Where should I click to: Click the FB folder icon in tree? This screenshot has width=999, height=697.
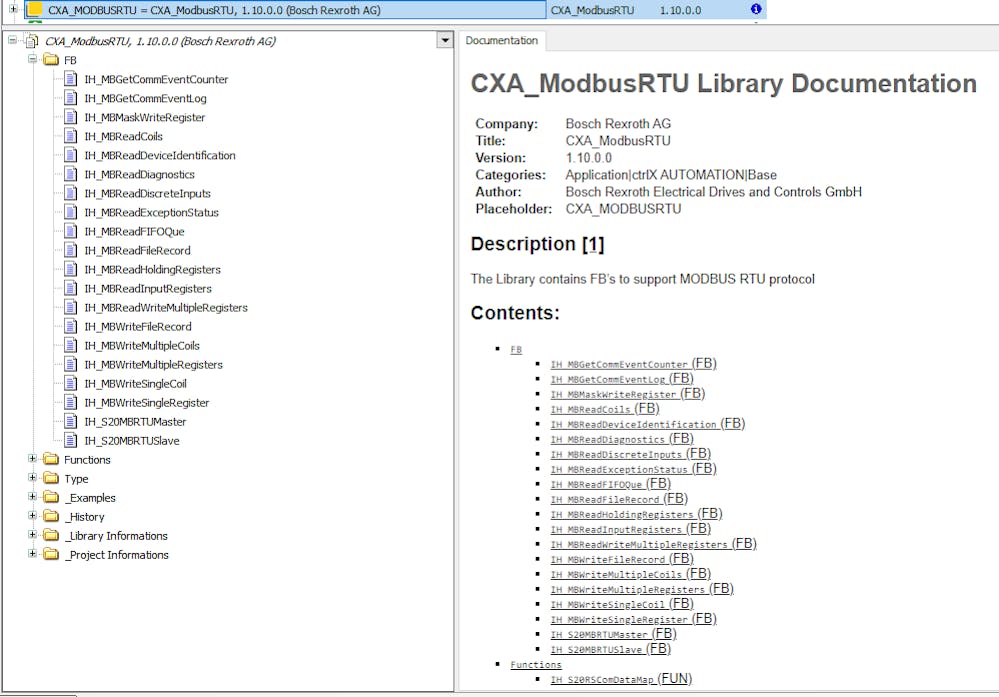coord(50,61)
